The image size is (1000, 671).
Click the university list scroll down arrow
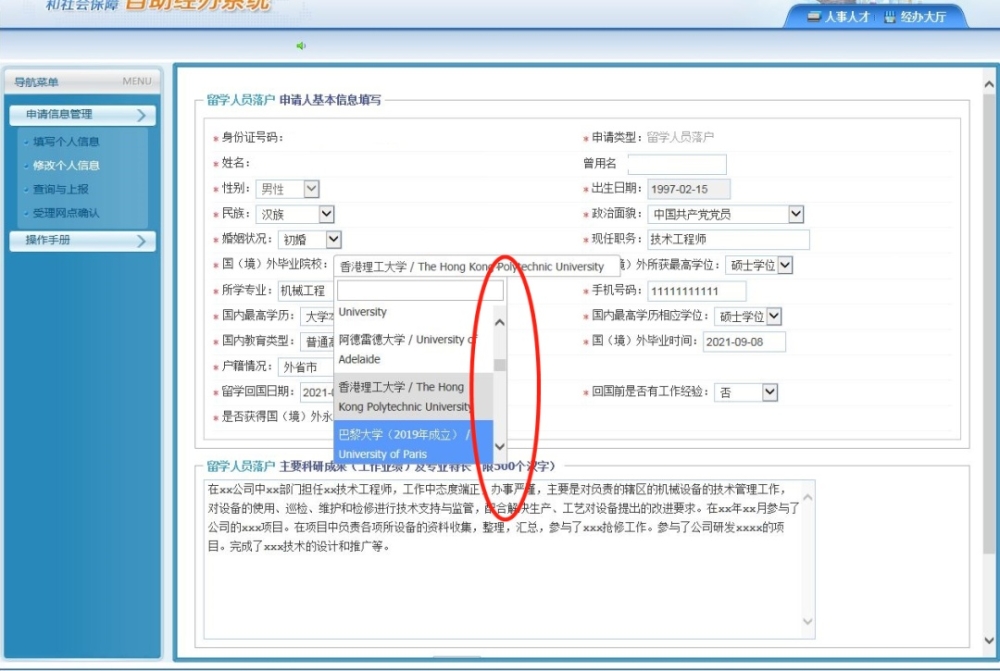point(500,446)
